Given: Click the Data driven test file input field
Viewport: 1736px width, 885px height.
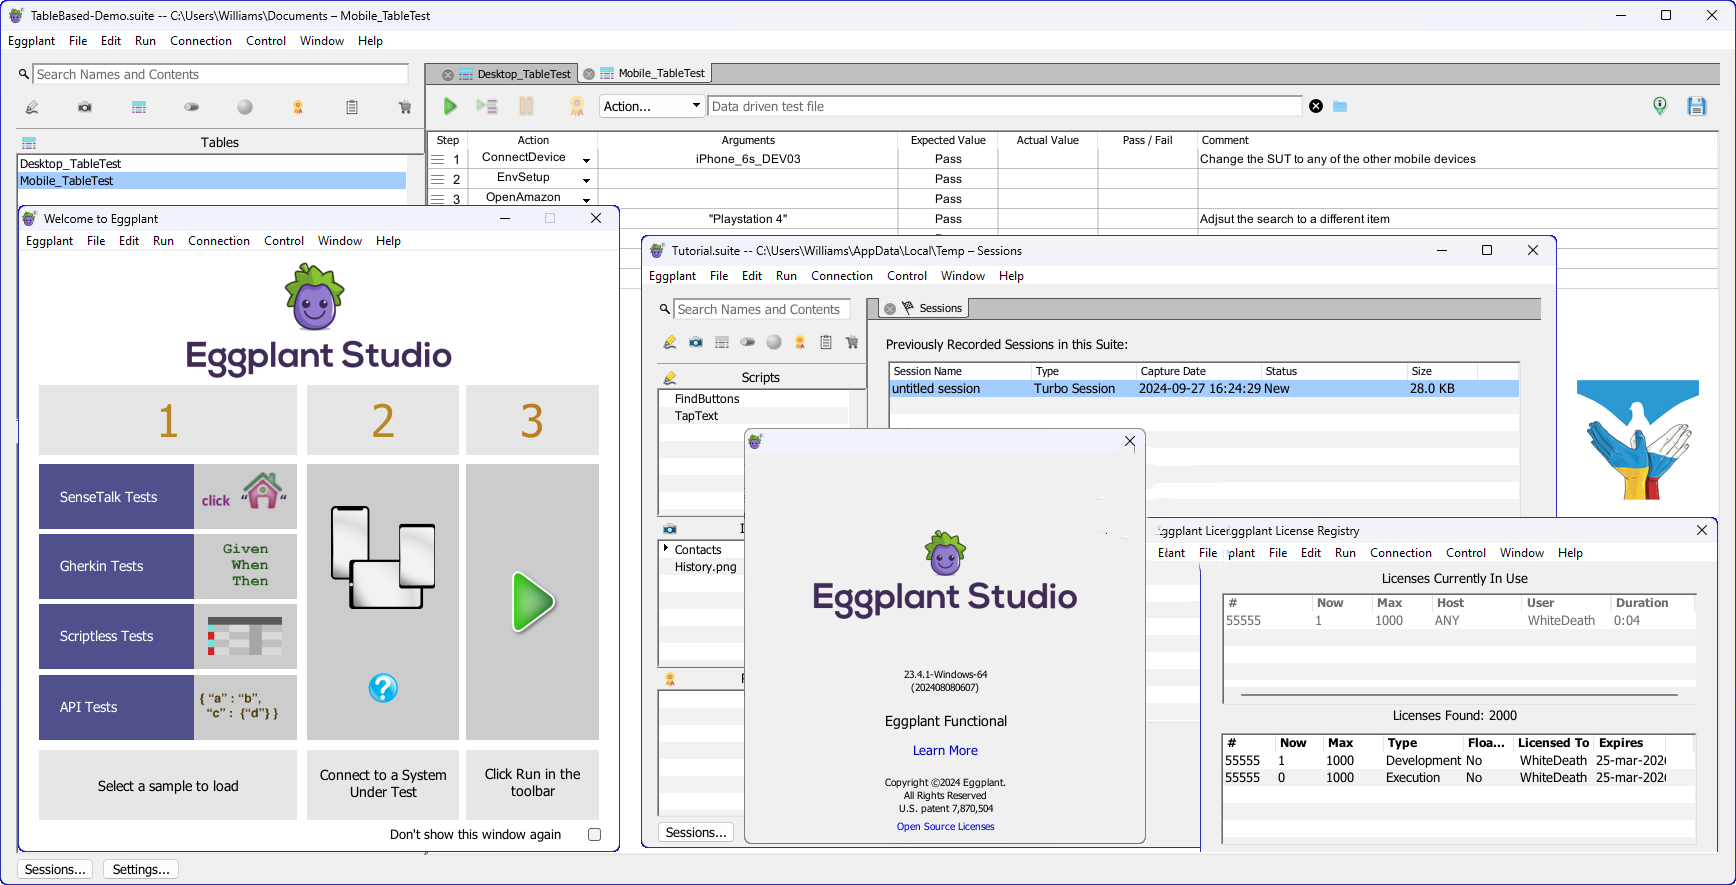Looking at the screenshot, I should point(1005,106).
